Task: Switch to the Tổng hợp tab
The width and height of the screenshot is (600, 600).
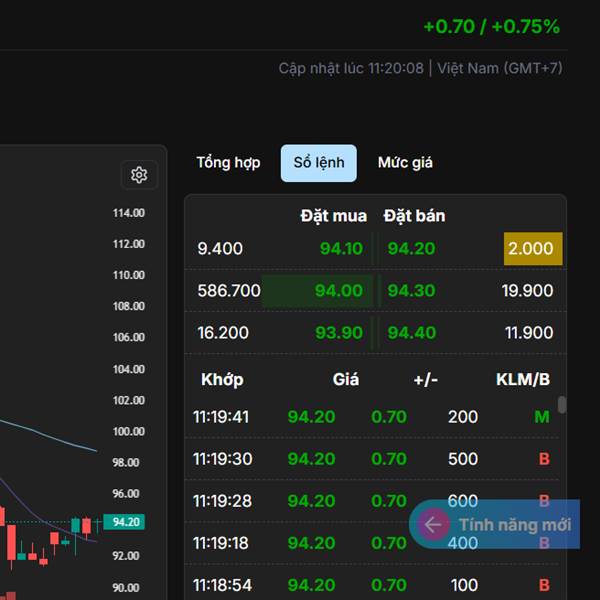Action: click(228, 163)
